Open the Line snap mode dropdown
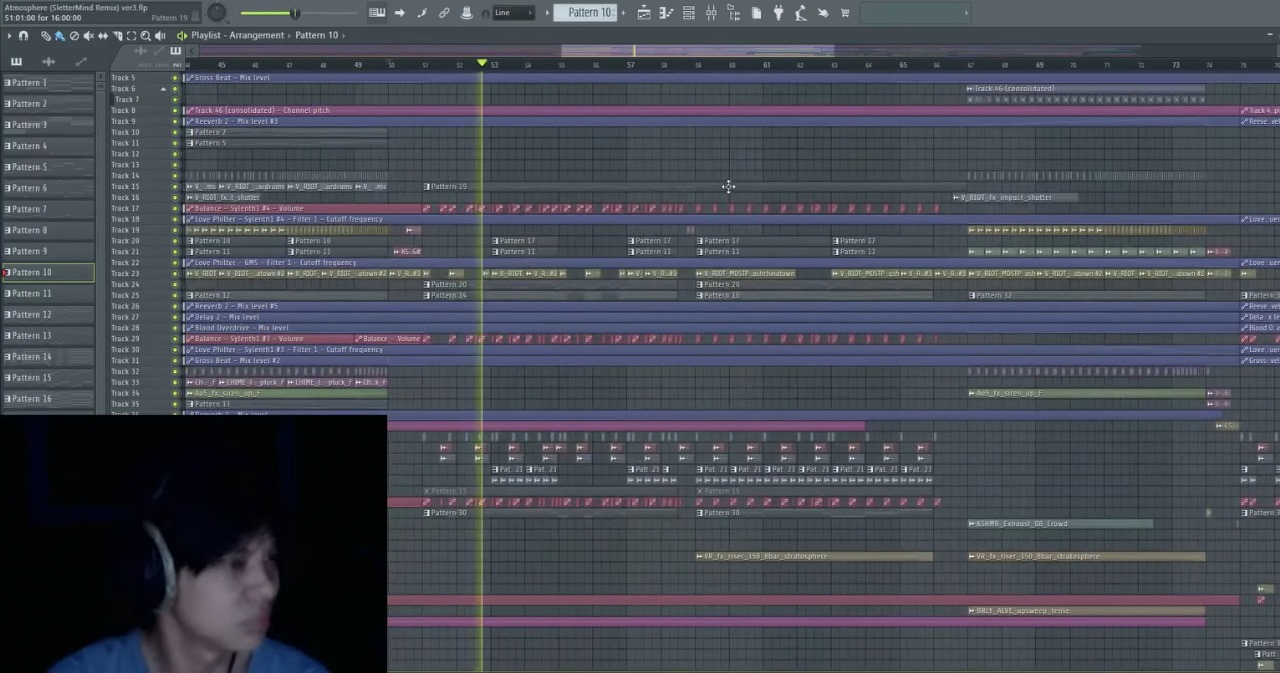 [514, 13]
